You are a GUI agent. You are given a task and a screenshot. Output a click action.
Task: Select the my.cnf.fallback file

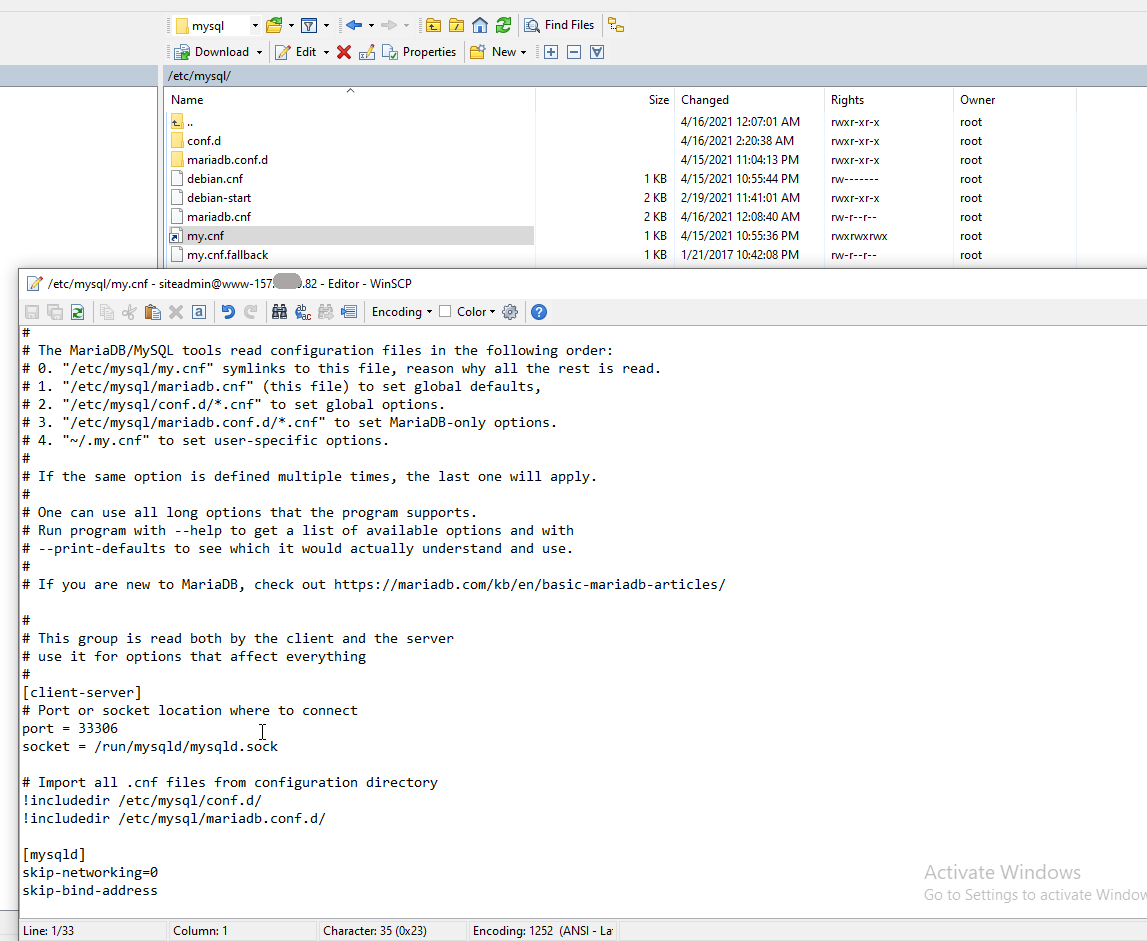(x=227, y=255)
